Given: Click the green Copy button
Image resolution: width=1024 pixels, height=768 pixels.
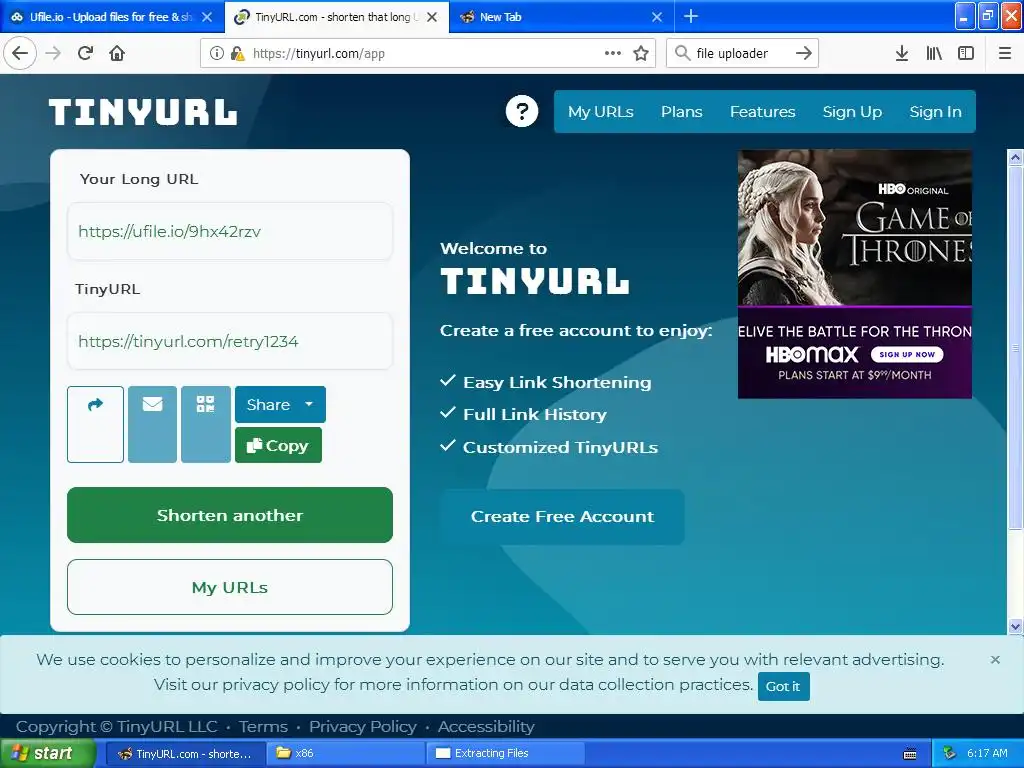Looking at the screenshot, I should 278,445.
